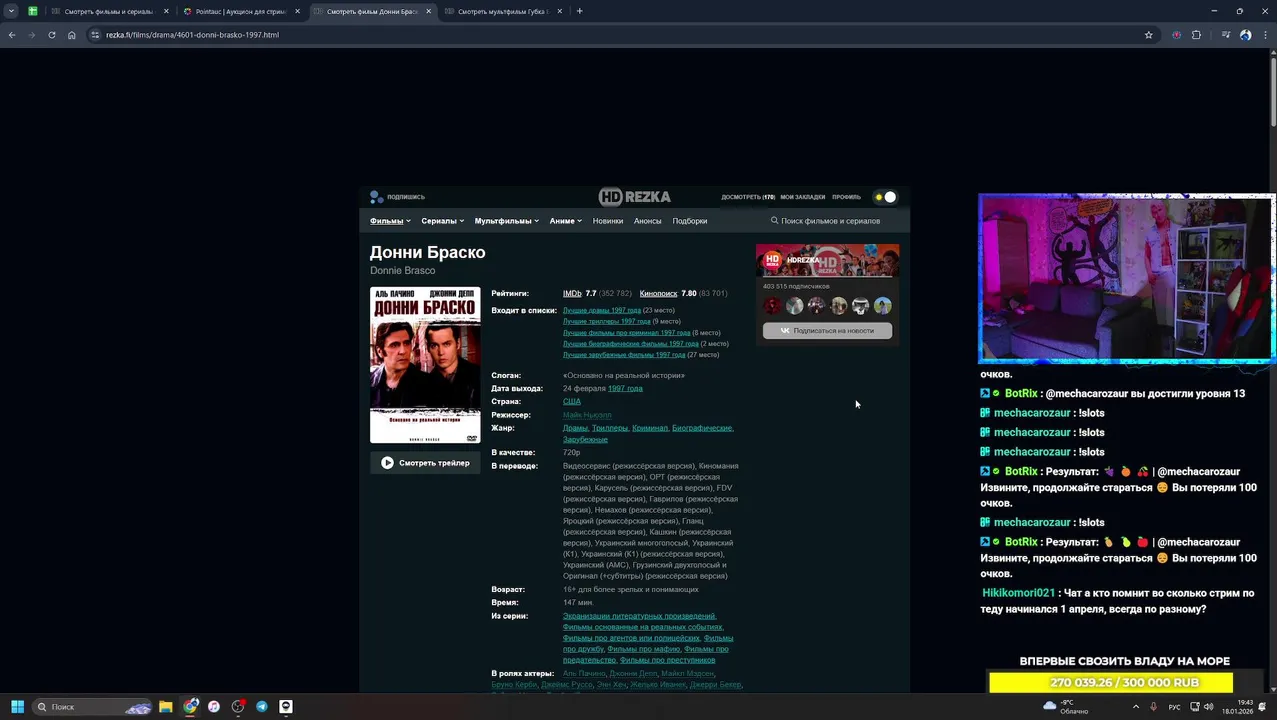Open the tab search dropdown arrow
1277x720 pixels.
(11, 11)
